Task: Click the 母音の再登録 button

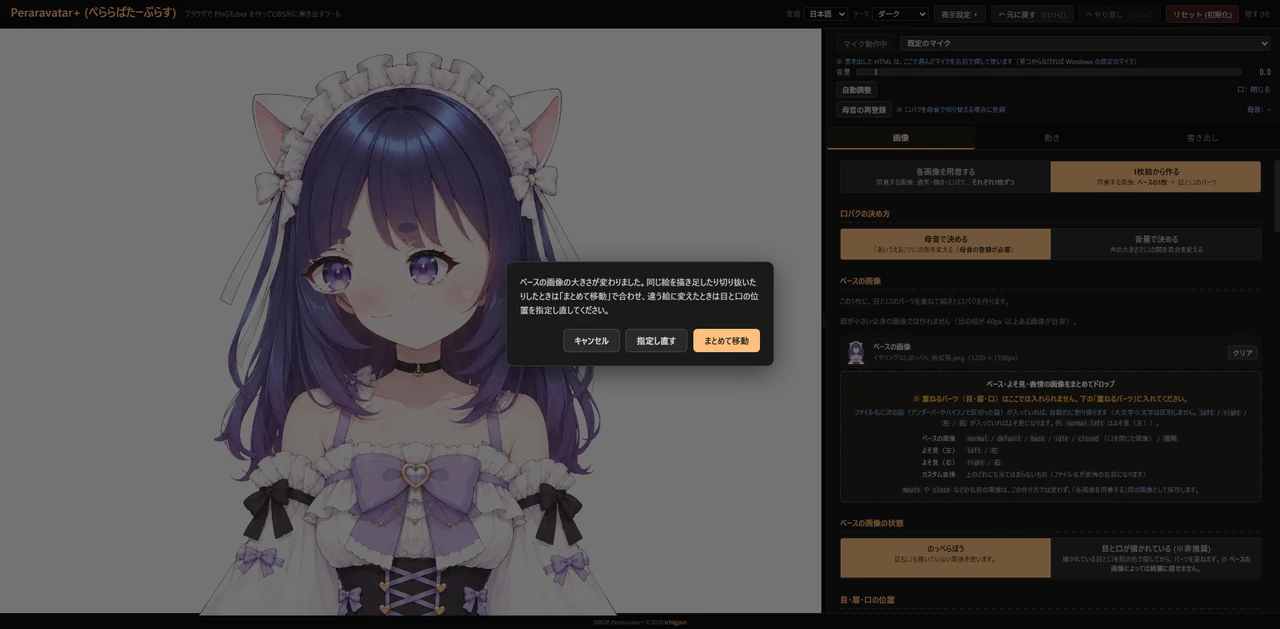Action: [864, 110]
